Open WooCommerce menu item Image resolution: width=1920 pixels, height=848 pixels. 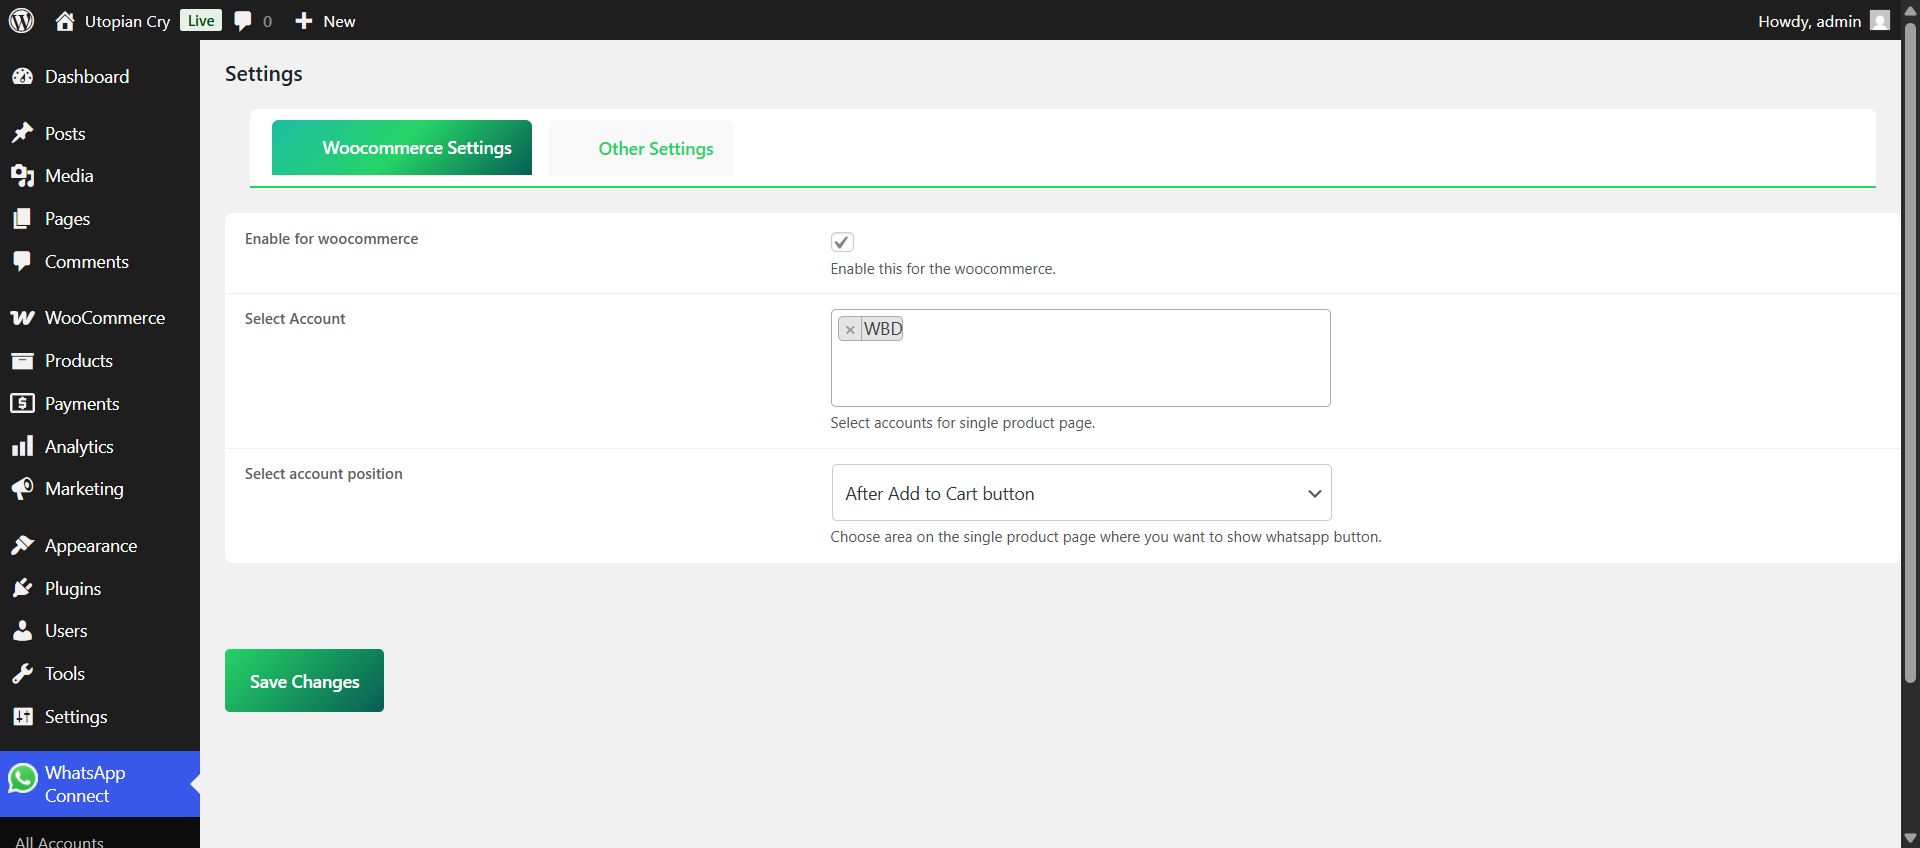tap(100, 318)
